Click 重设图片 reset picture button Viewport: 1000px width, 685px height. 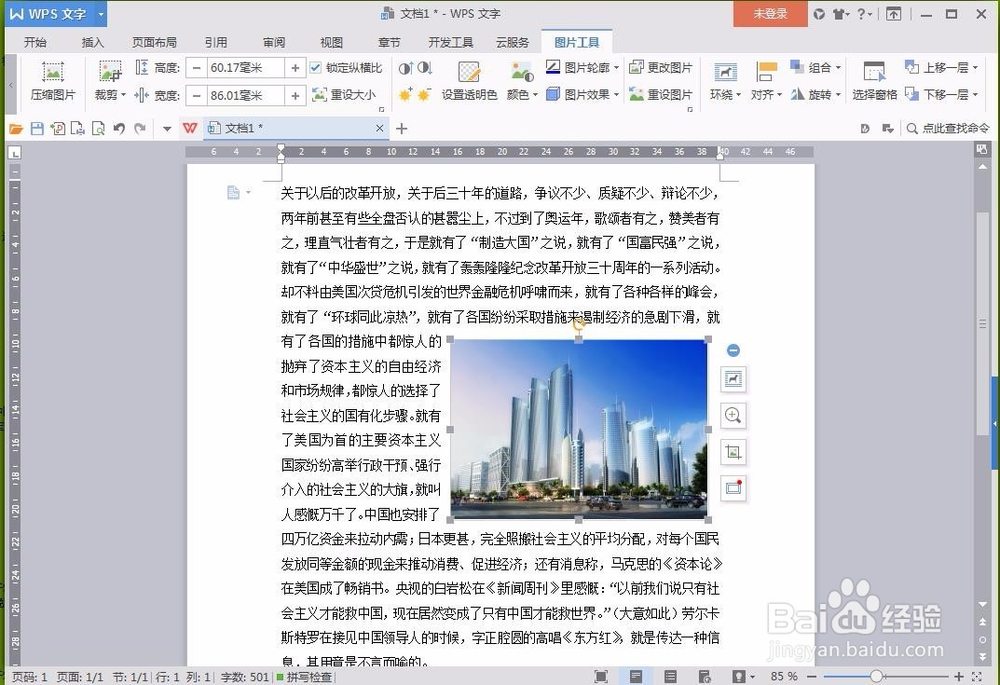pyautogui.click(x=661, y=94)
